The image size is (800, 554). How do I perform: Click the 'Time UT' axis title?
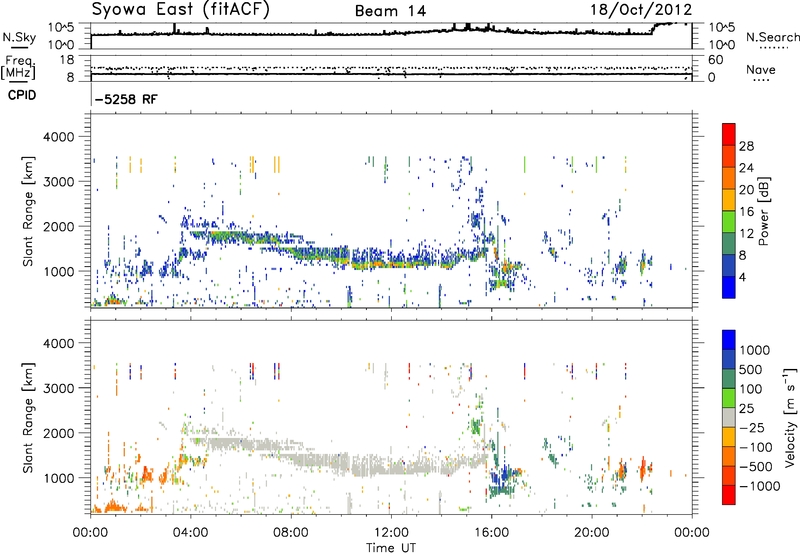click(x=391, y=548)
